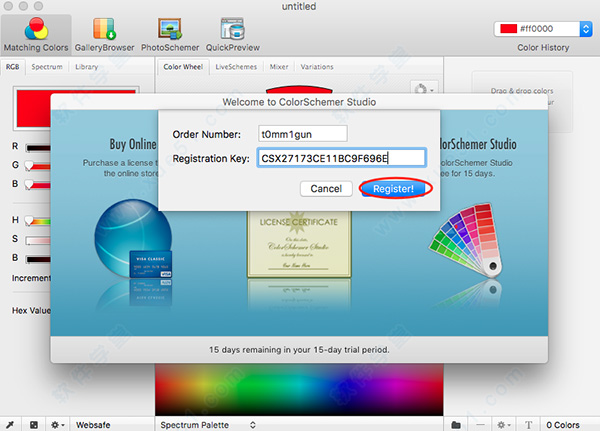Click the 0 Colors status text
This screenshot has height=431, width=600.
click(562, 425)
